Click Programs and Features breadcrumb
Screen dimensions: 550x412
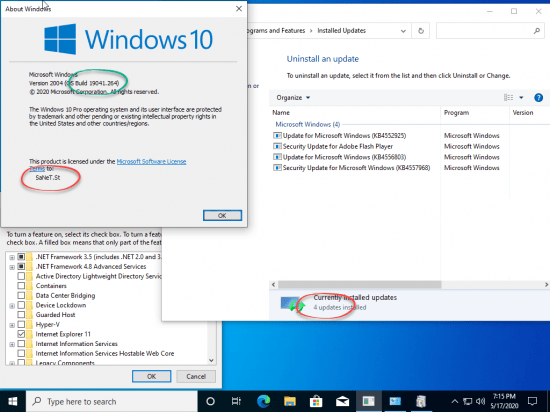(276, 31)
